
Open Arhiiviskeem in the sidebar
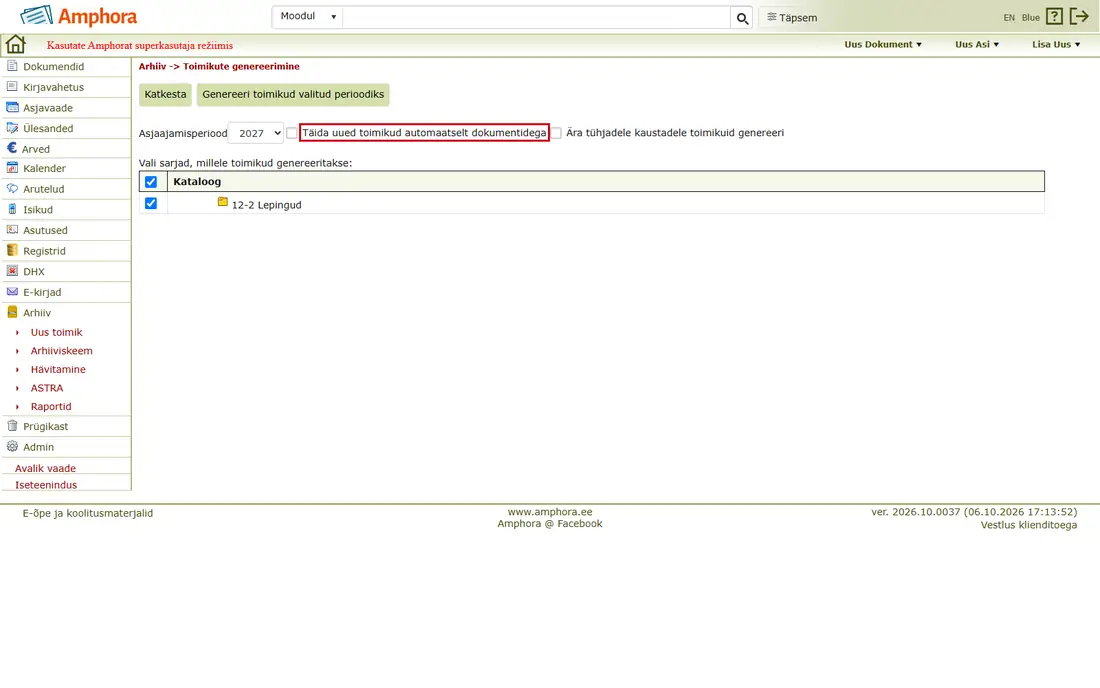click(62, 351)
